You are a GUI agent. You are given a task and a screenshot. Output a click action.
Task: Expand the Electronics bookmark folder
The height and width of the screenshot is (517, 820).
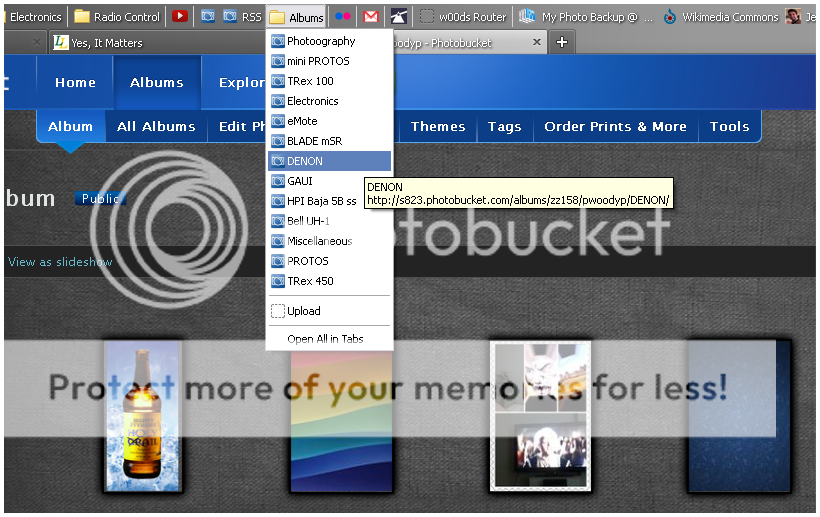[x=35, y=16]
